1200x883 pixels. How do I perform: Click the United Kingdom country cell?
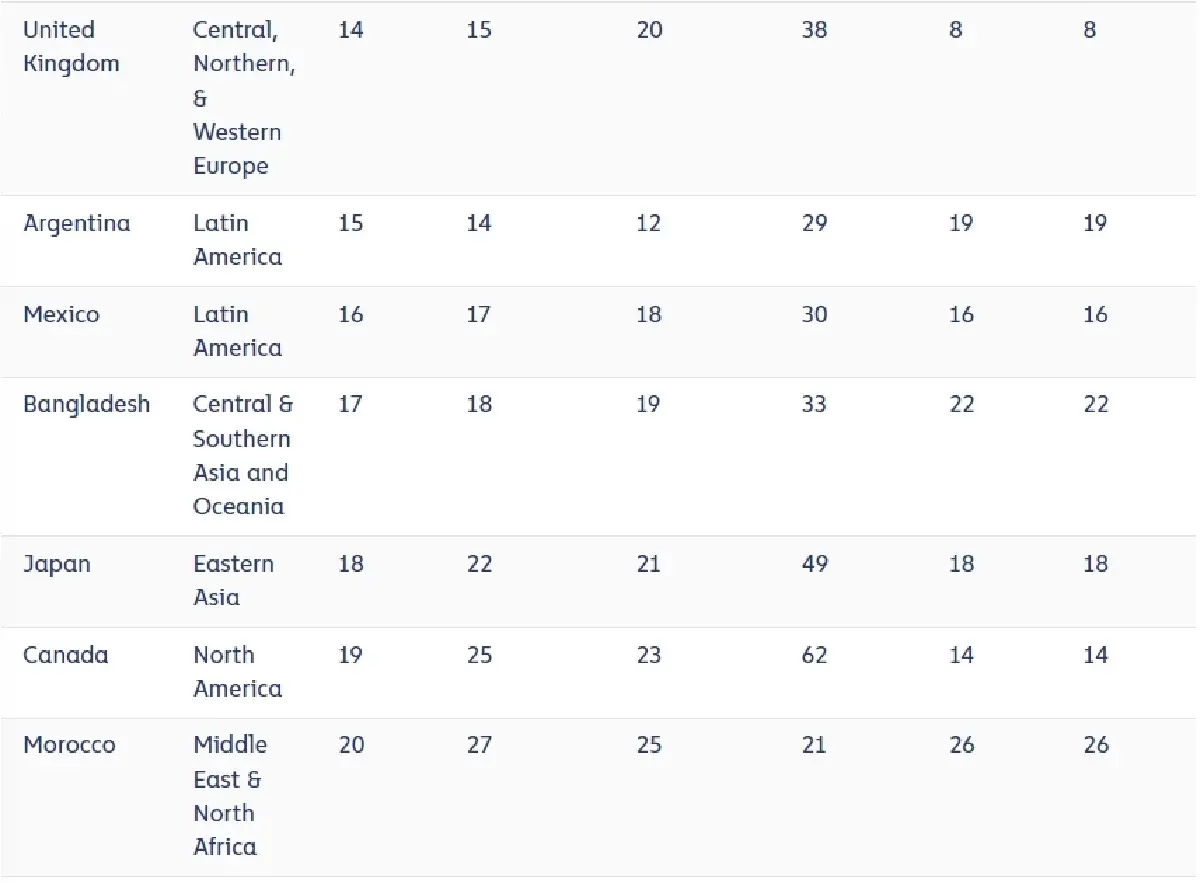click(71, 47)
